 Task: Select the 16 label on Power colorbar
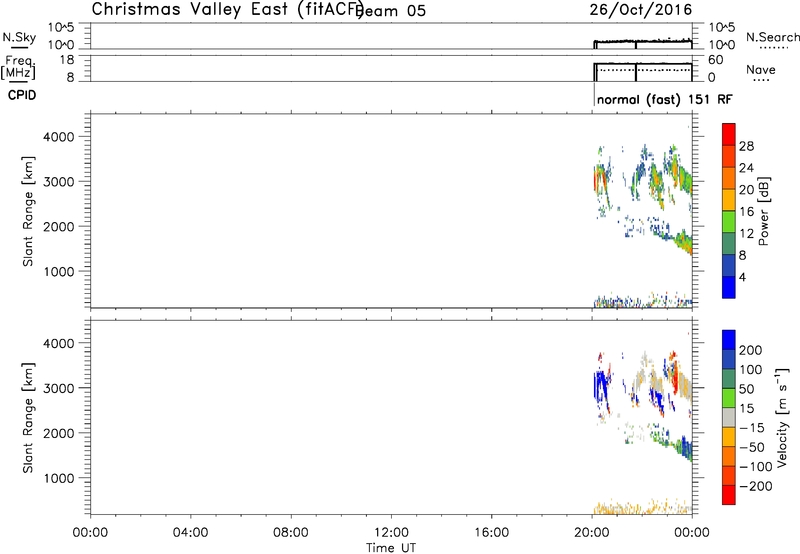[x=746, y=212]
